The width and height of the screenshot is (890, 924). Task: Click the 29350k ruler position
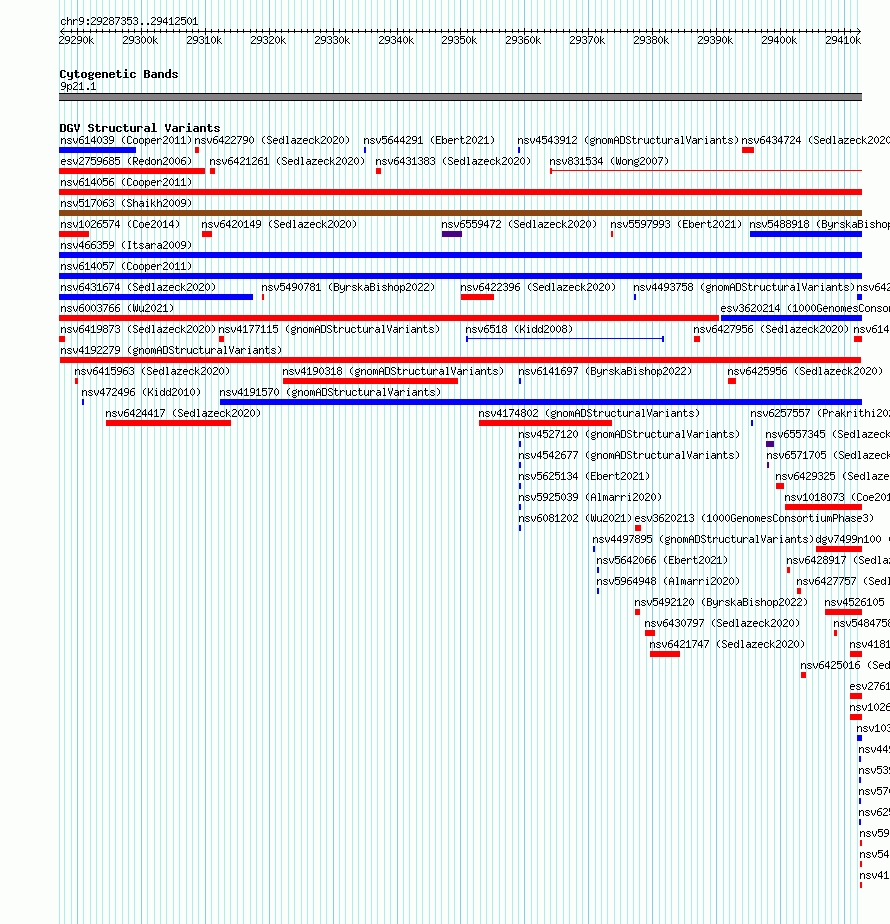[459, 40]
